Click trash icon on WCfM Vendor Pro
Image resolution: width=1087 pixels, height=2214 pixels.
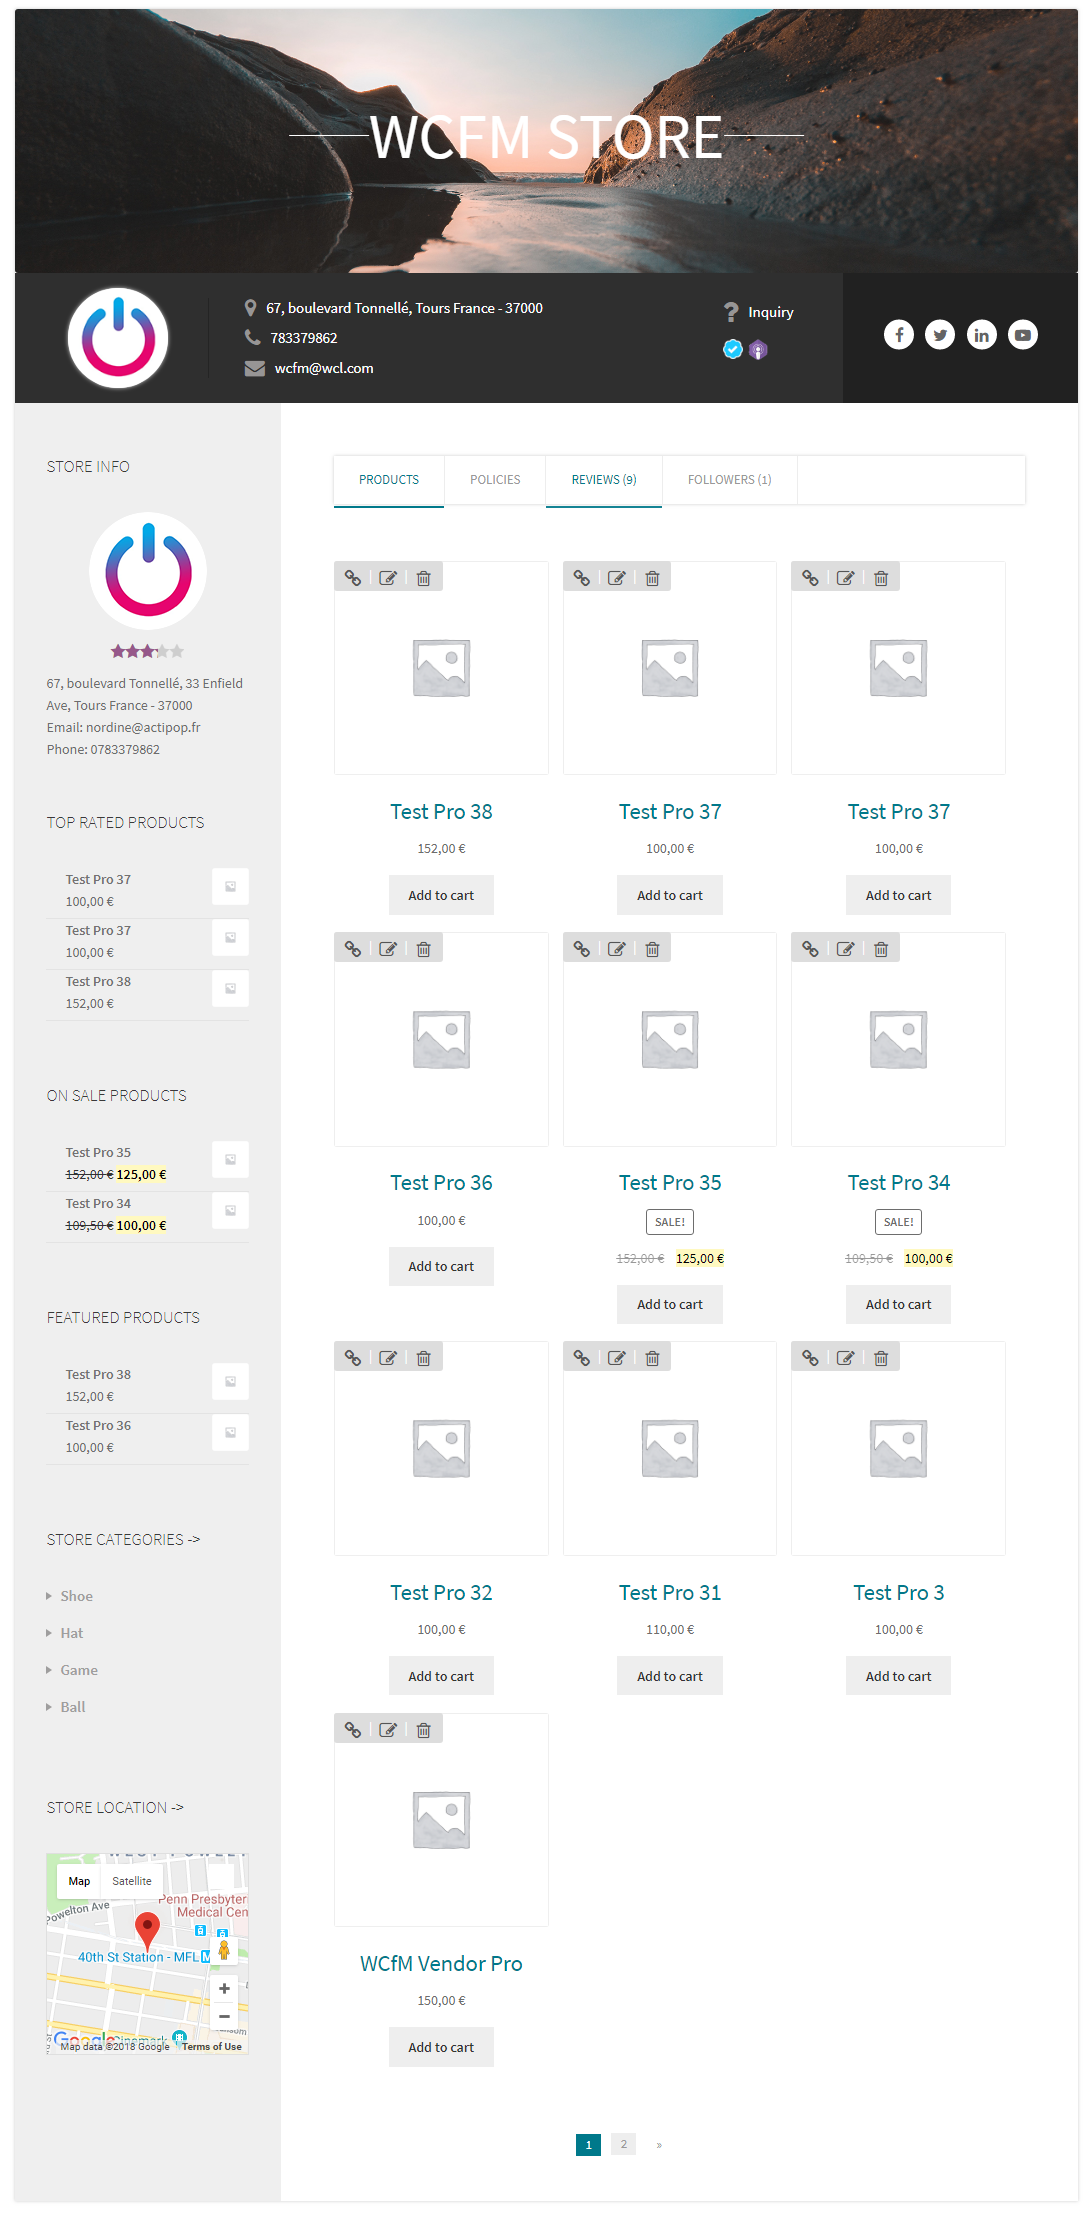[x=423, y=1730]
